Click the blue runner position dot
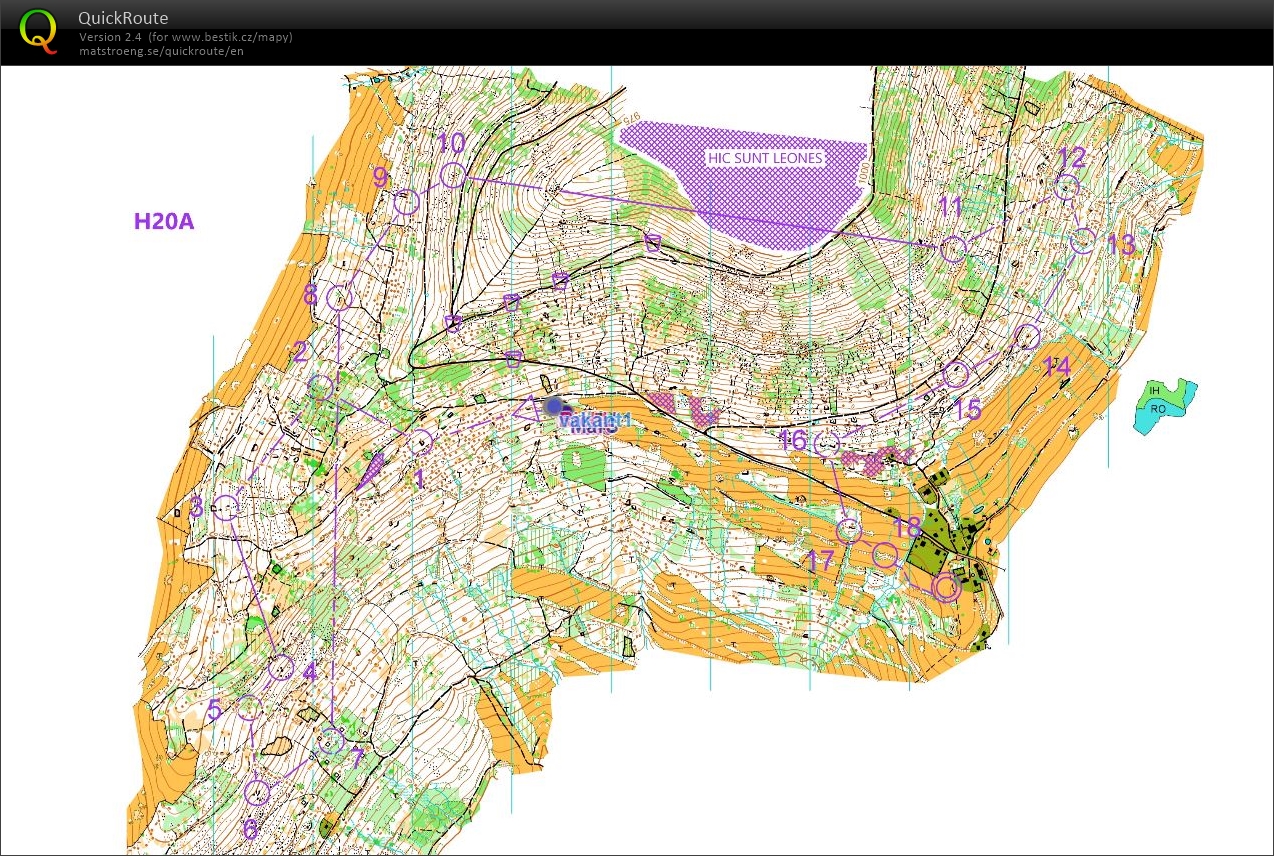Screen dimensions: 1274x856 (554, 406)
